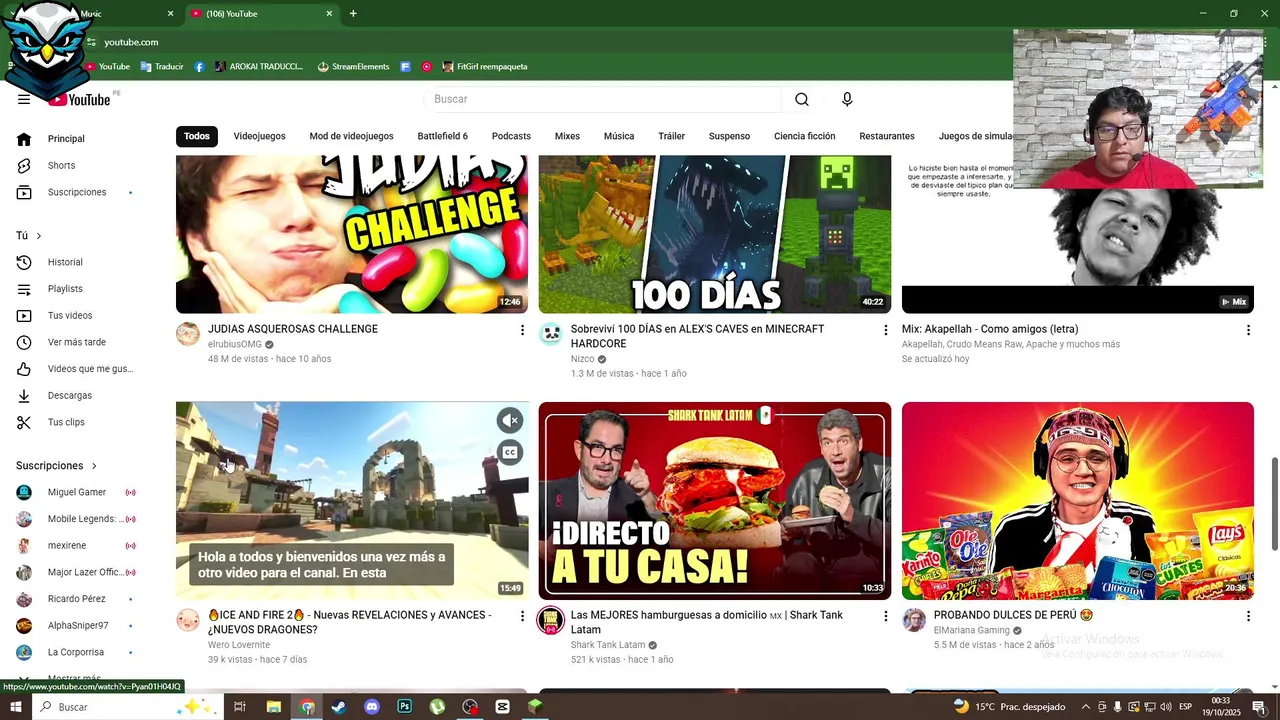
Task: Select the Podcasts filter chip
Action: point(511,136)
